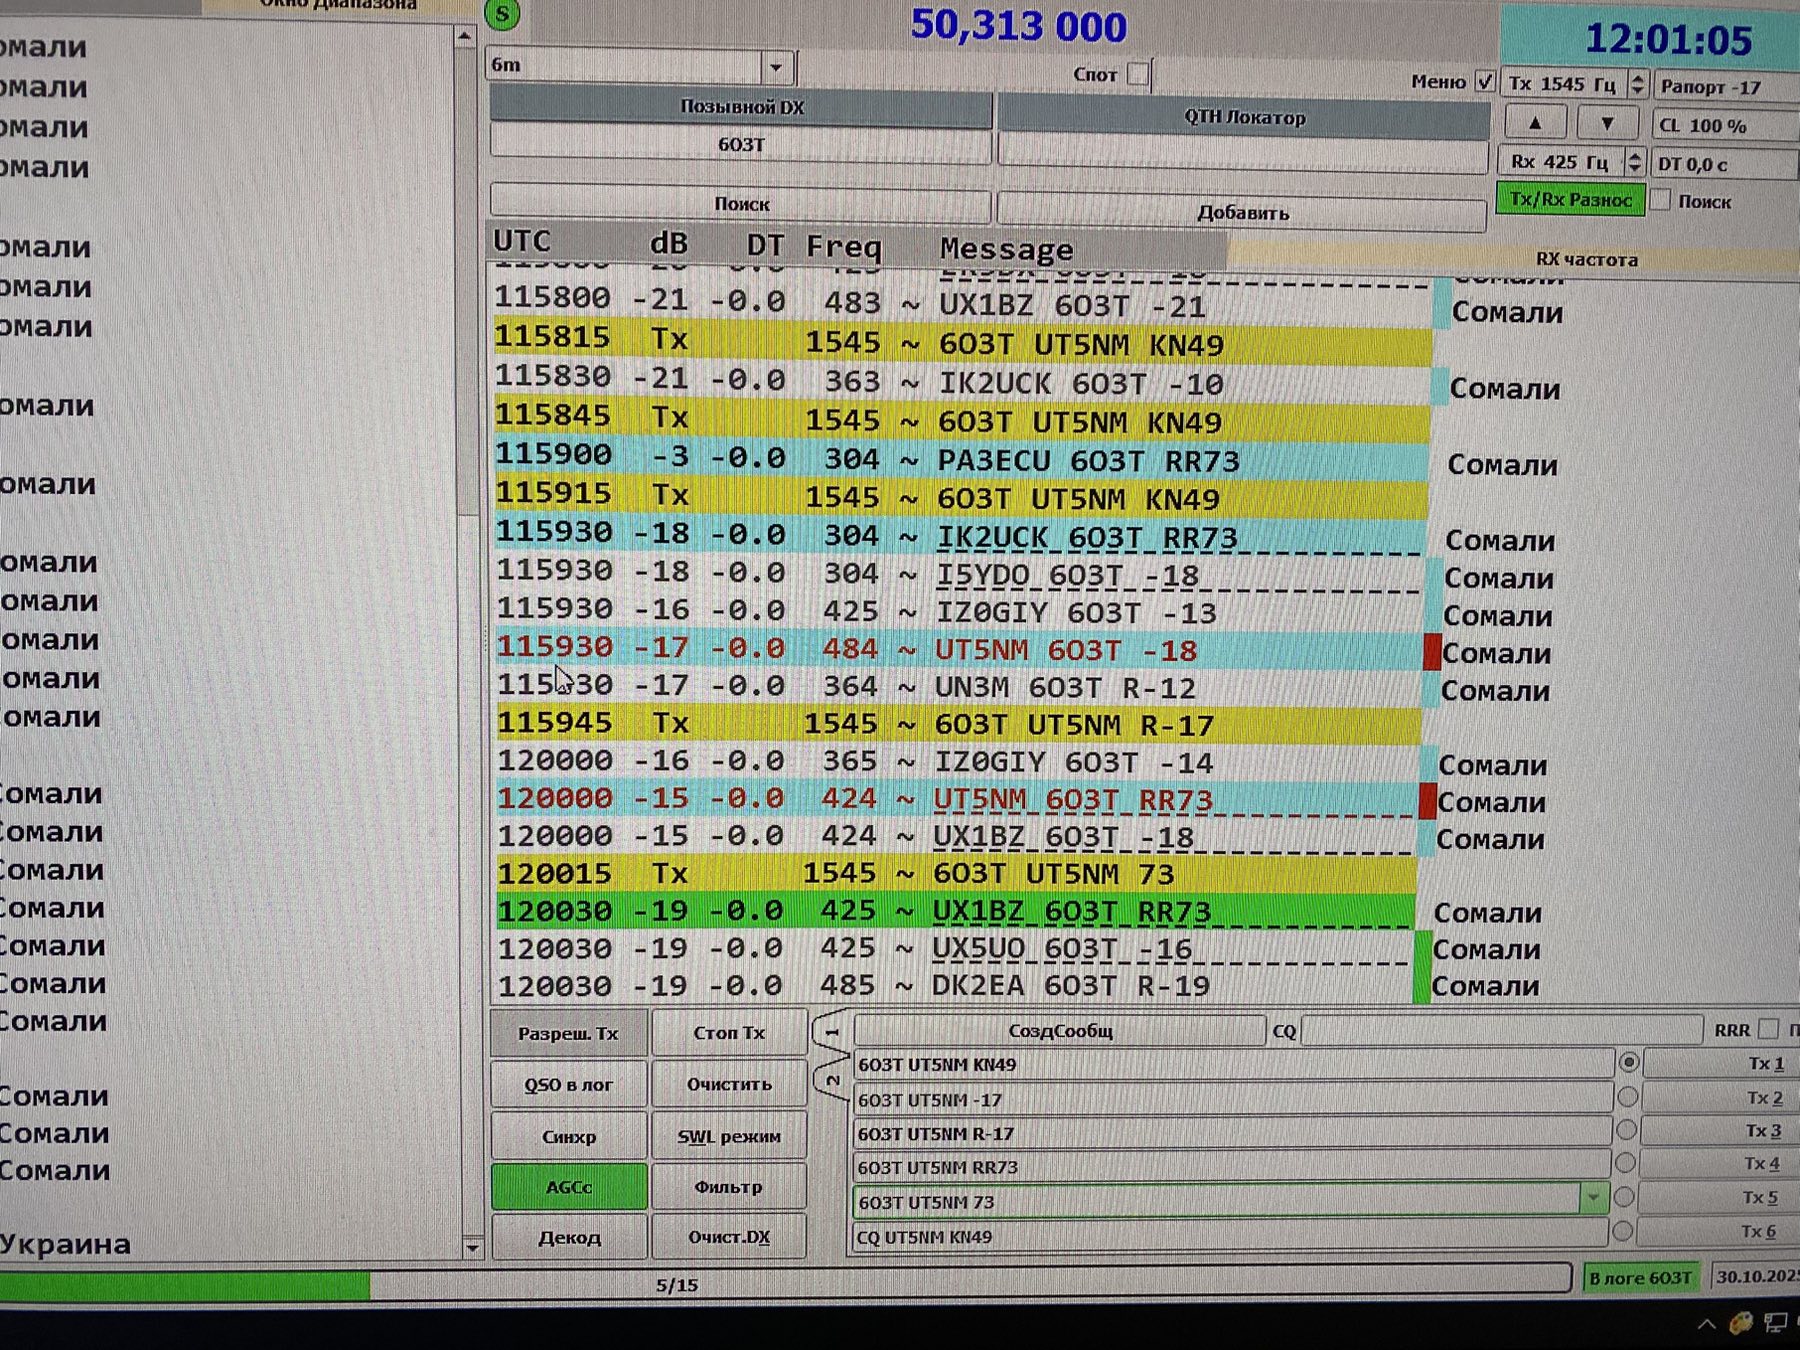1800x1350 pixels.
Task: Increase the Tx 1545 Гц stepper value
Action: [x=1637, y=77]
